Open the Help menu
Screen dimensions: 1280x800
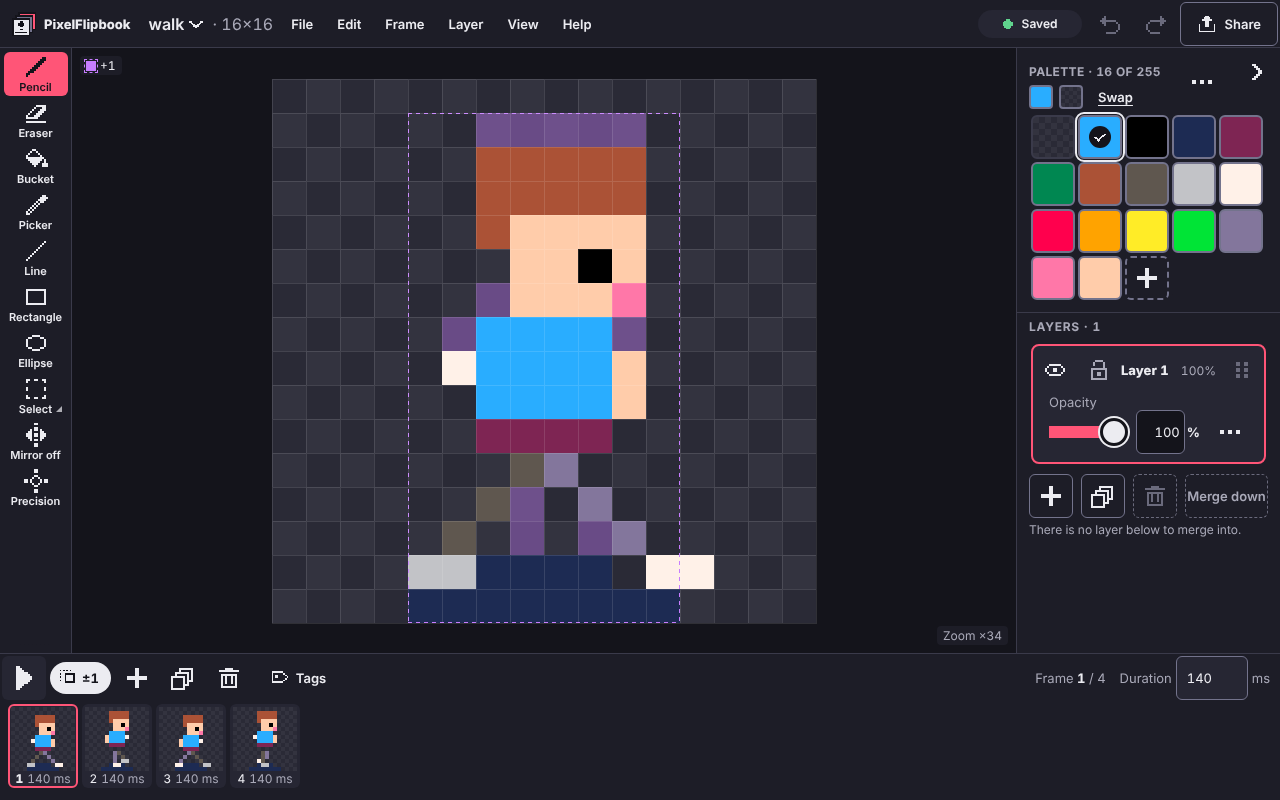click(x=577, y=24)
